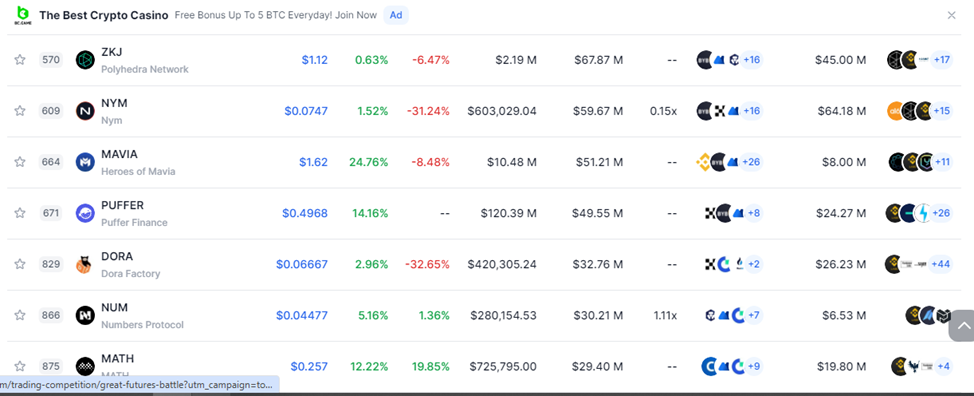Expand +11 investors in MAVIA row
The width and height of the screenshot is (974, 396).
tap(942, 162)
